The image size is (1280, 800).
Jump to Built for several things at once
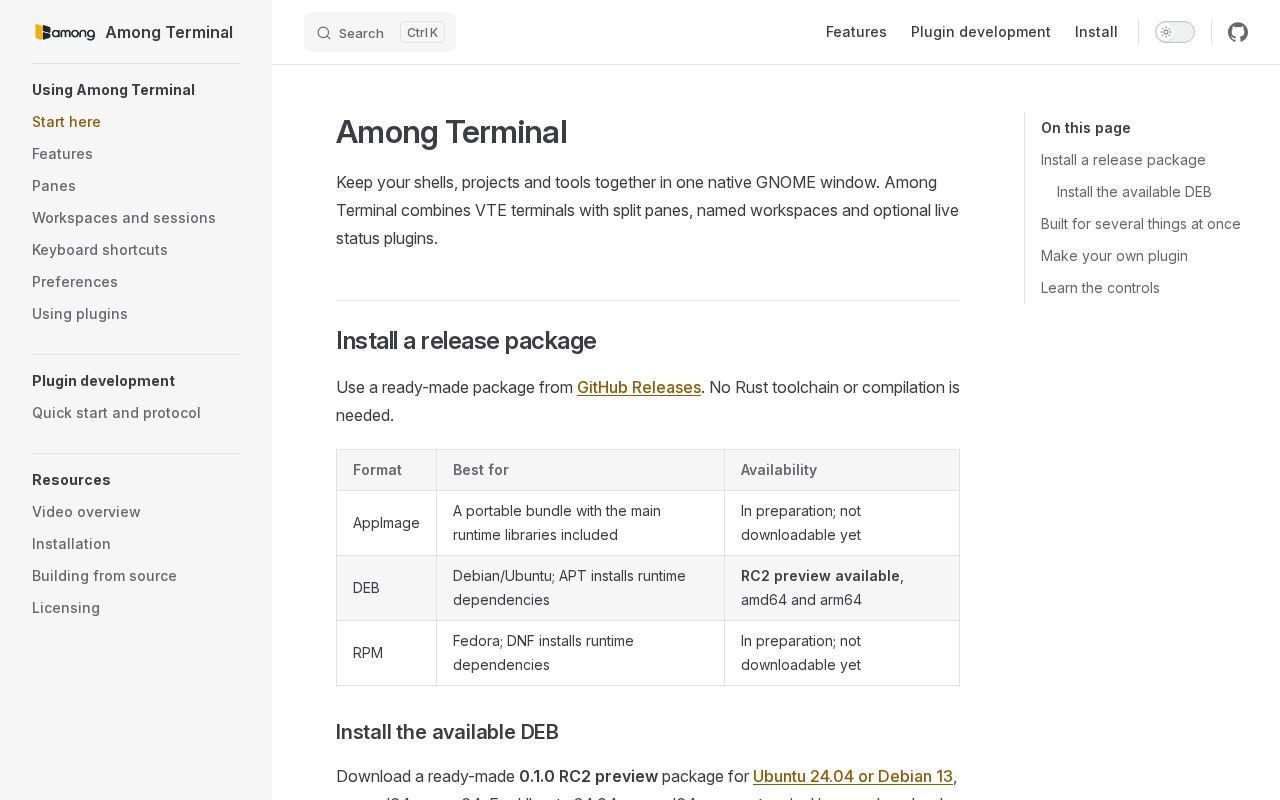point(1141,224)
